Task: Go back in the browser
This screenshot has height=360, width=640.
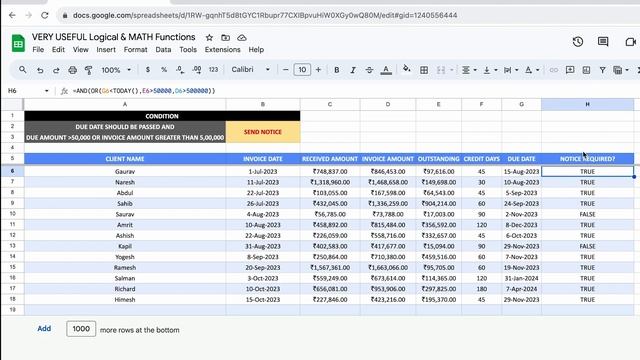Action: tap(12, 16)
